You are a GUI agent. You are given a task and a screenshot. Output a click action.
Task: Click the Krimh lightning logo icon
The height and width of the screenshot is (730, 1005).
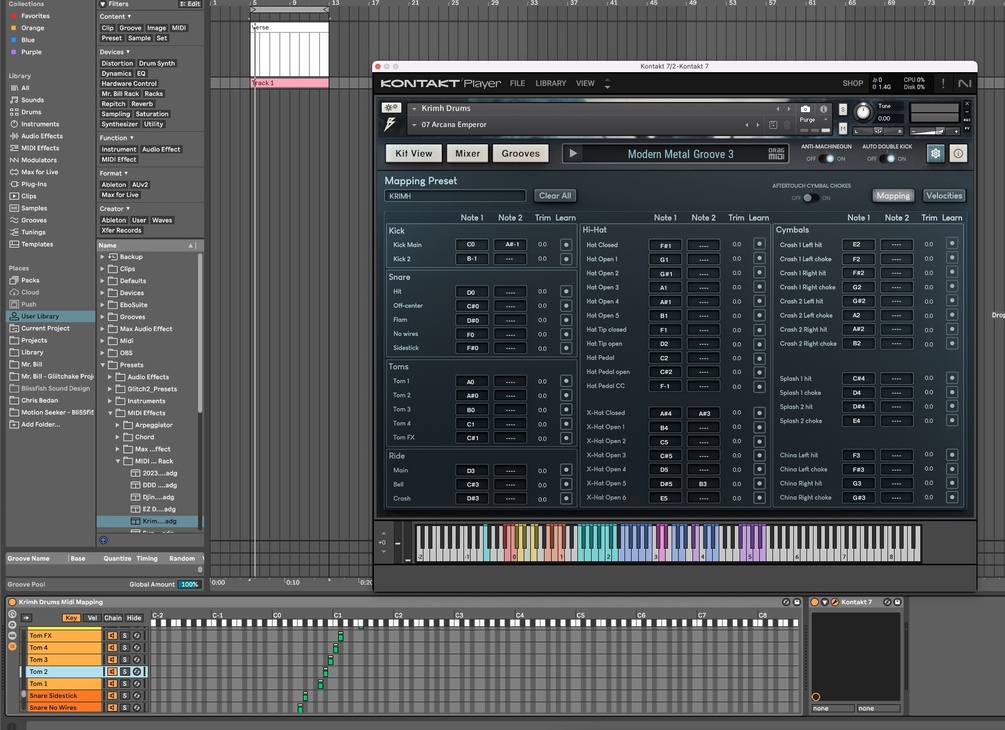(x=390, y=124)
